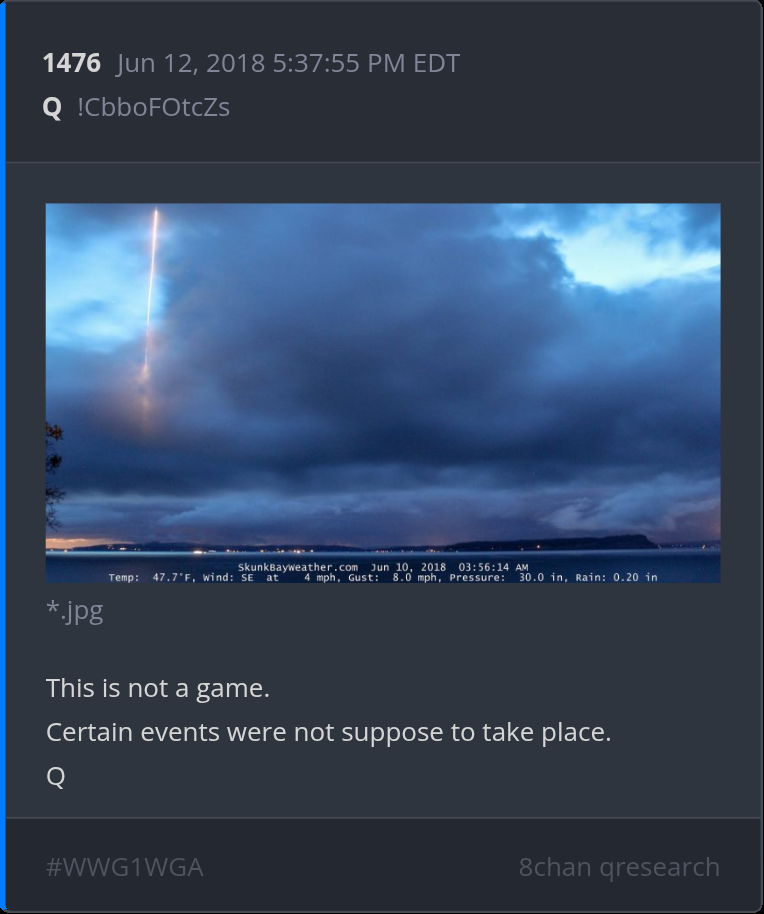This screenshot has width=764, height=914.
Task: Click the Q signature below the message
Action: (x=55, y=776)
